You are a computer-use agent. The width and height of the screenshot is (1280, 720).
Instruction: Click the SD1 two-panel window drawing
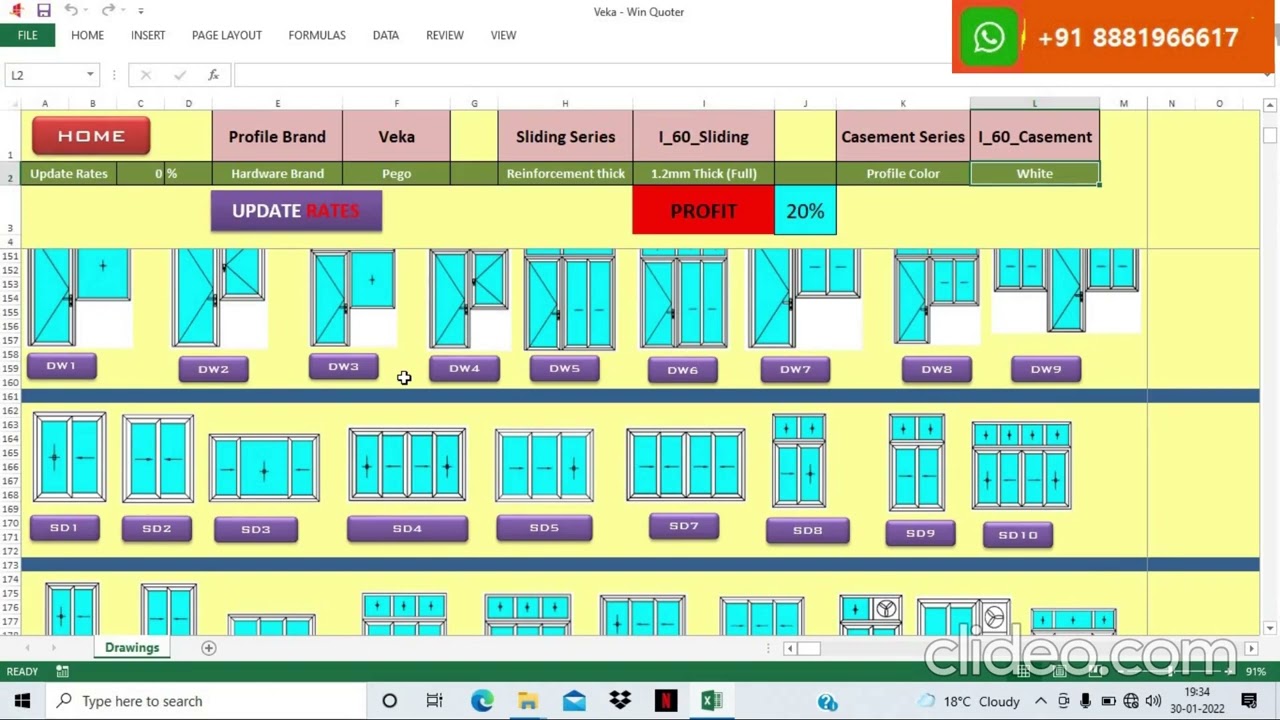coord(69,457)
